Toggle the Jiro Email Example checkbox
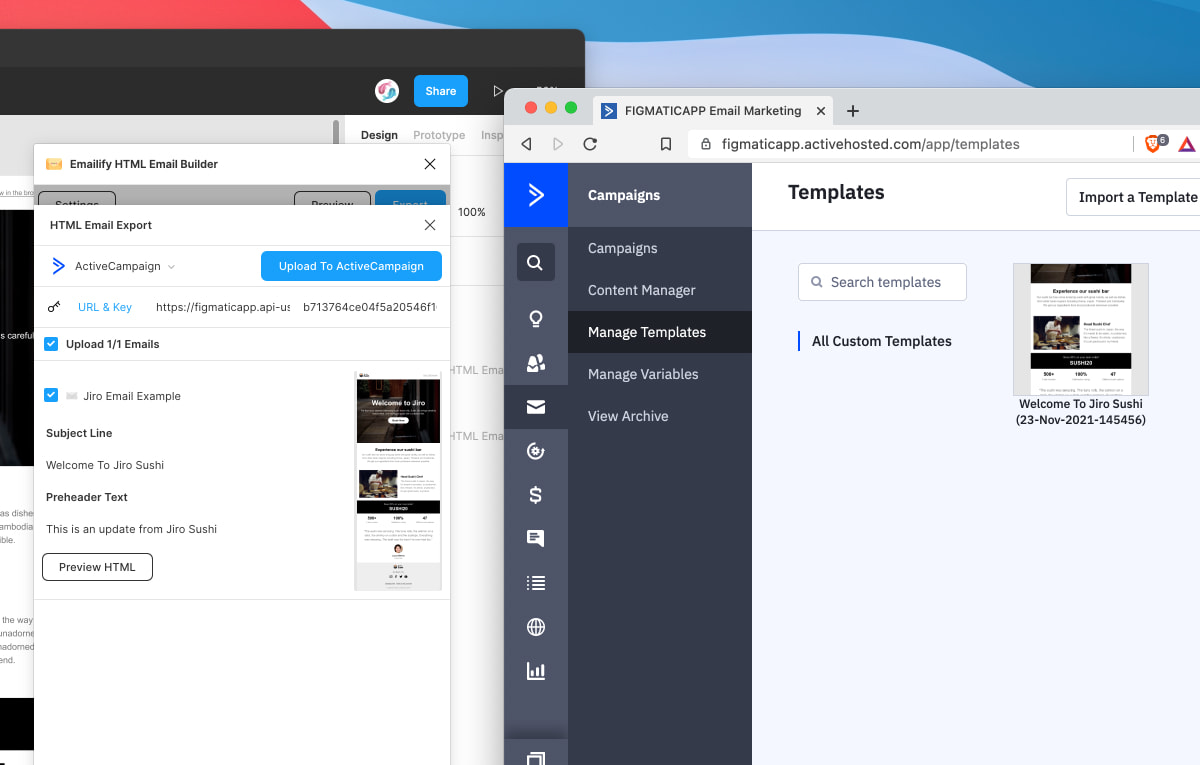Image resolution: width=1200 pixels, height=765 pixels. (51, 395)
